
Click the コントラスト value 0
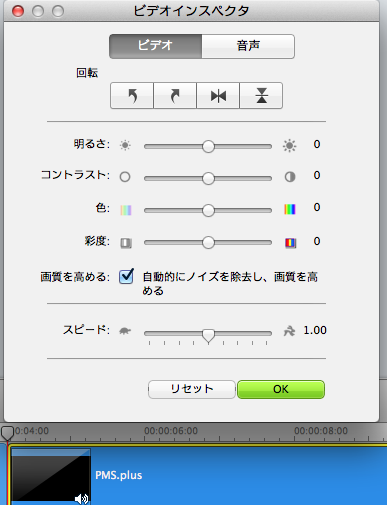coord(317,175)
